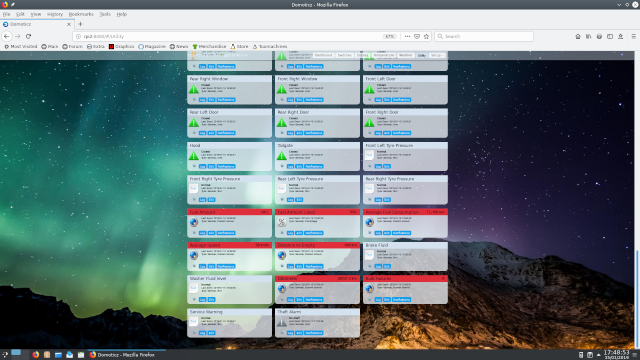This screenshot has width=640, height=360.
Task: Open the Bookmarks menu in the menu bar
Action: point(81,14)
